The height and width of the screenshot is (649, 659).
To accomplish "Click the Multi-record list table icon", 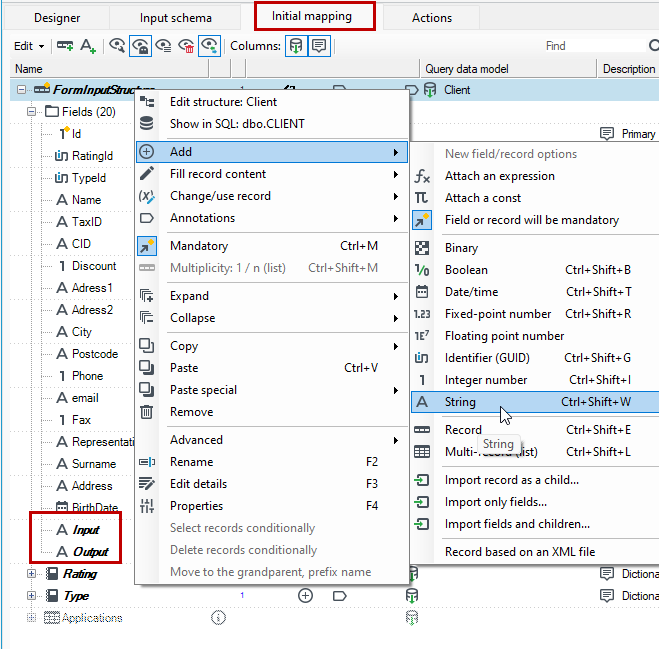I will (422, 452).
